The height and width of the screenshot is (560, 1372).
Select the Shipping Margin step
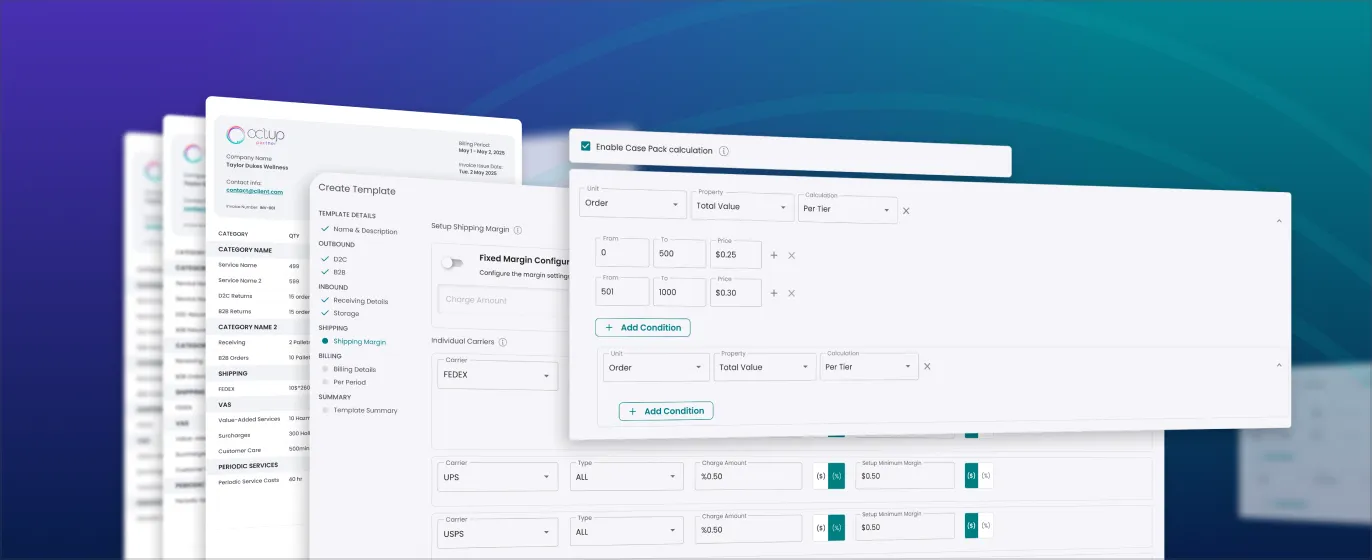click(x=359, y=342)
